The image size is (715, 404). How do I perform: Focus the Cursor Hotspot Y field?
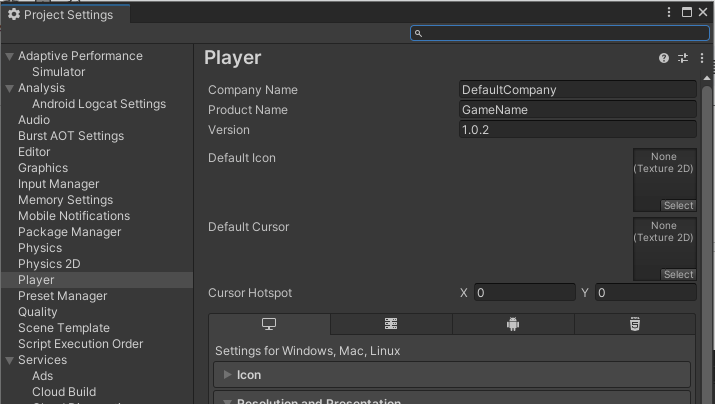pyautogui.click(x=646, y=293)
